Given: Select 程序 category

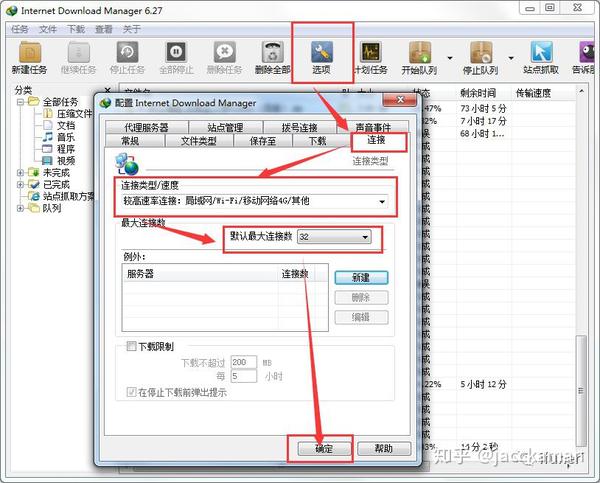Looking at the screenshot, I should [65, 149].
